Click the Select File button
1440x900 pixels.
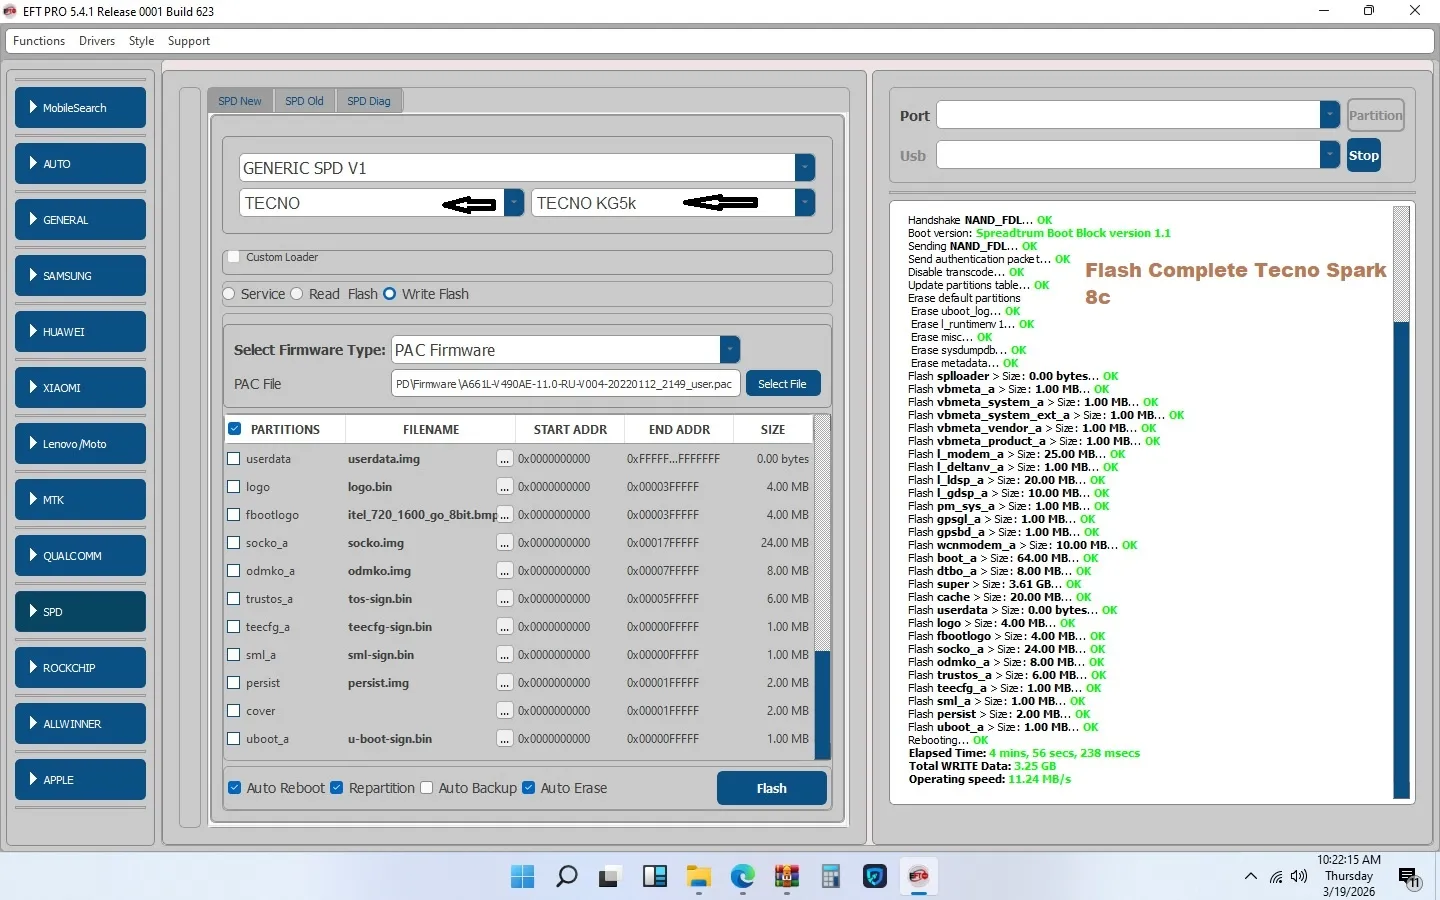pos(782,384)
